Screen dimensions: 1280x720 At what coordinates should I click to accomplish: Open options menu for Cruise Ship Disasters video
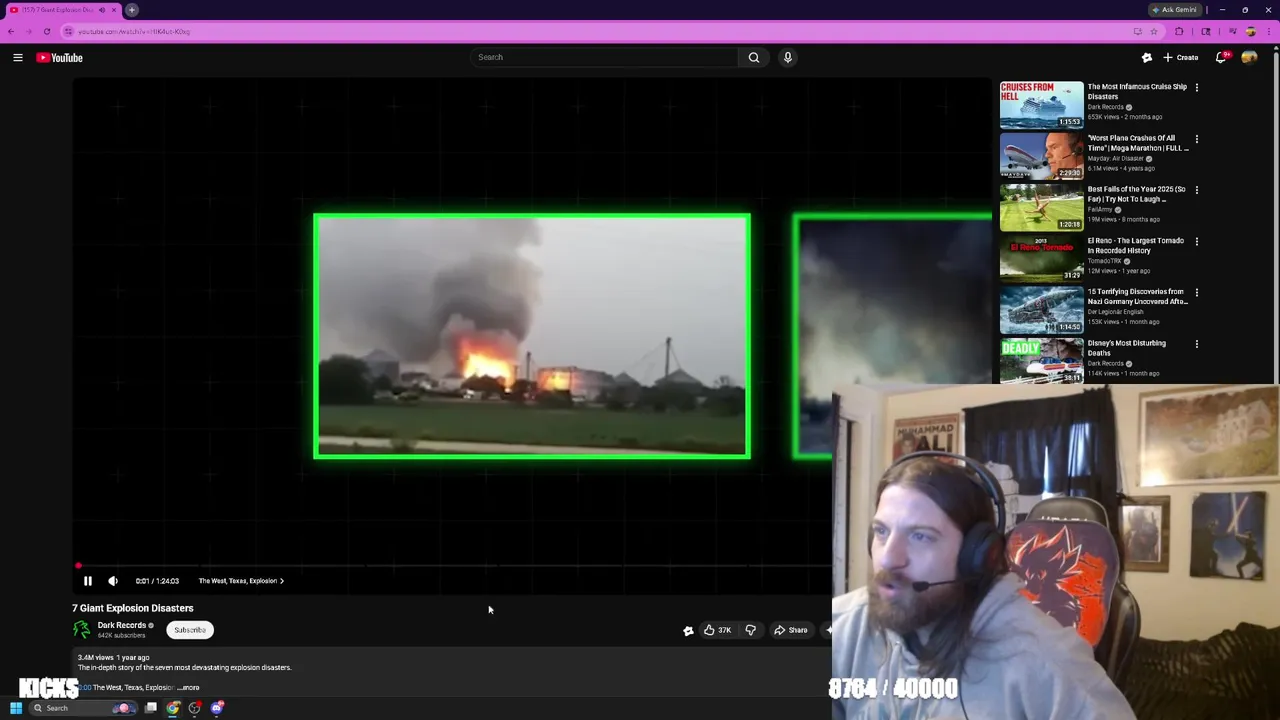coord(1196,88)
